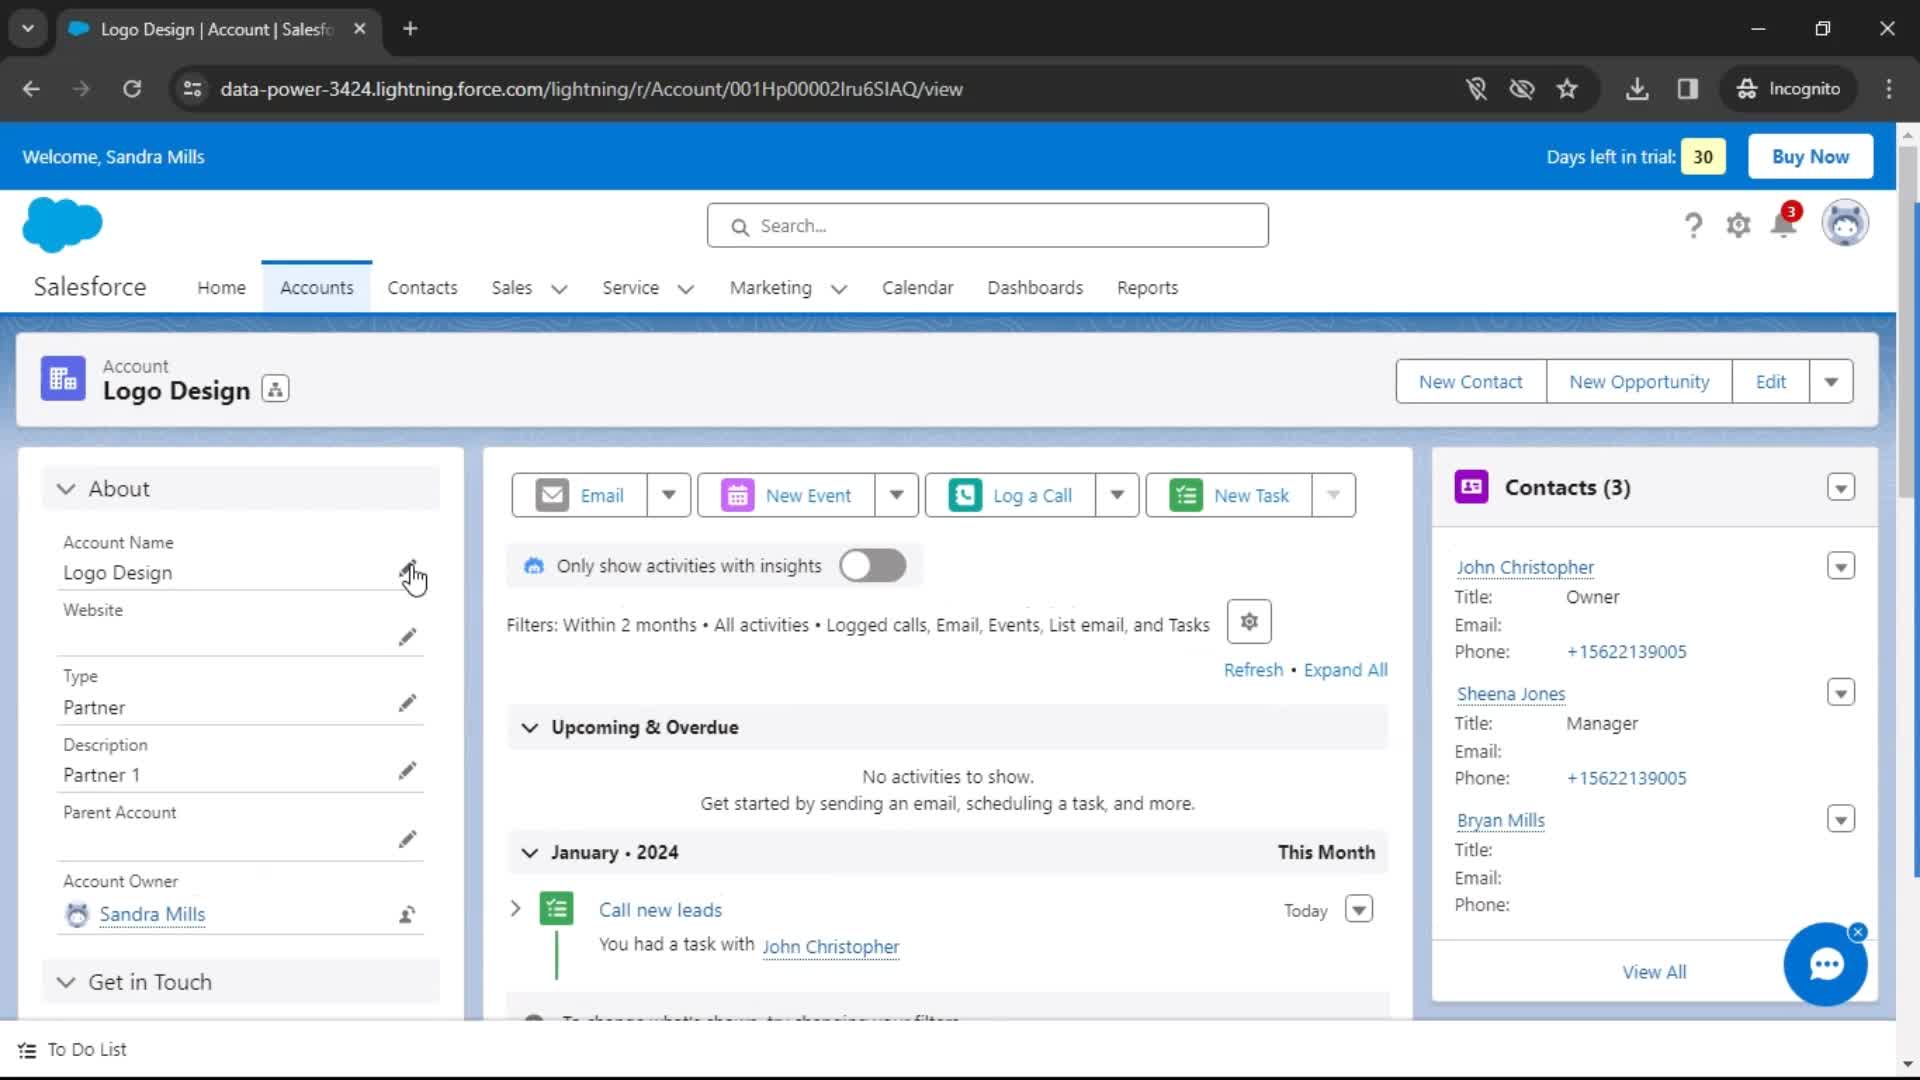
Task: Open the dropdown next to John Christopher
Action: coord(1841,566)
